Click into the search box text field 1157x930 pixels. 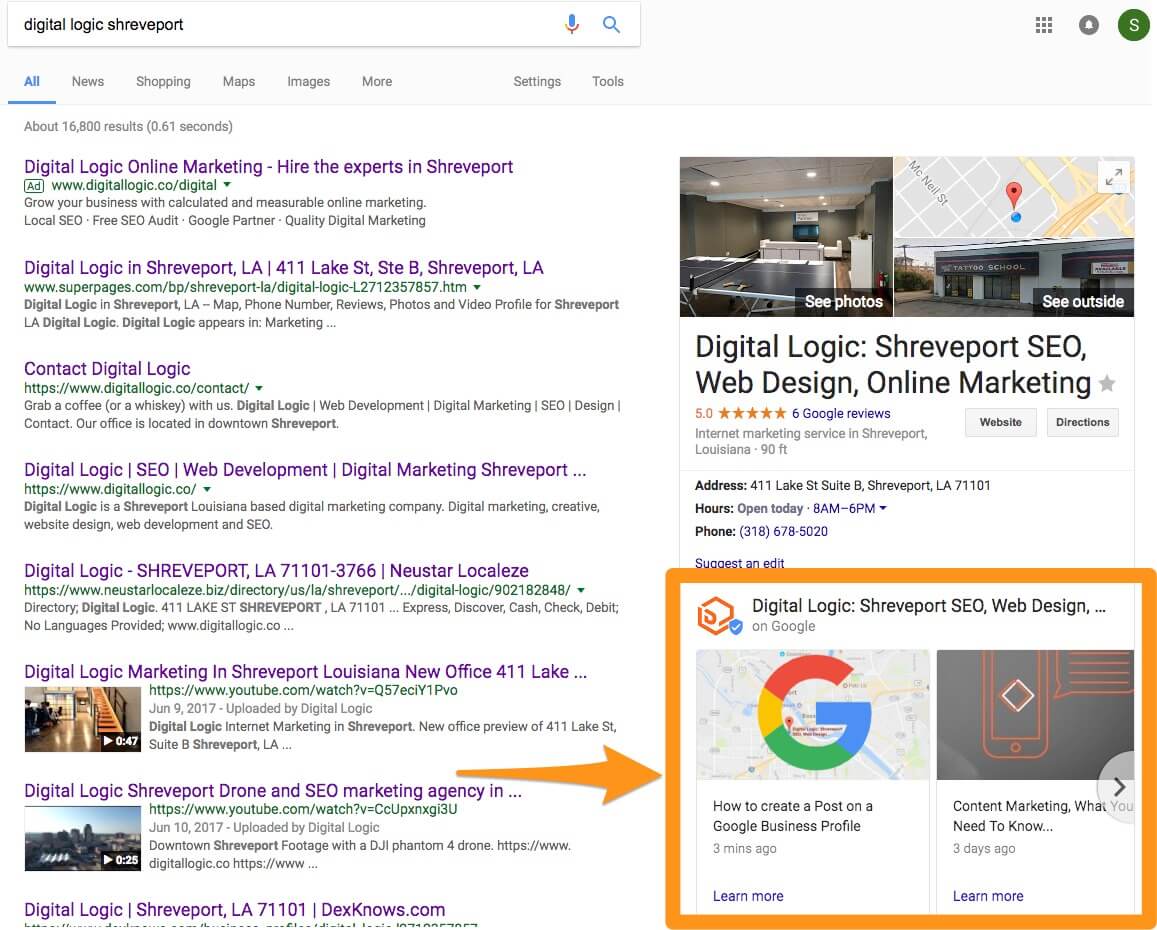288,24
